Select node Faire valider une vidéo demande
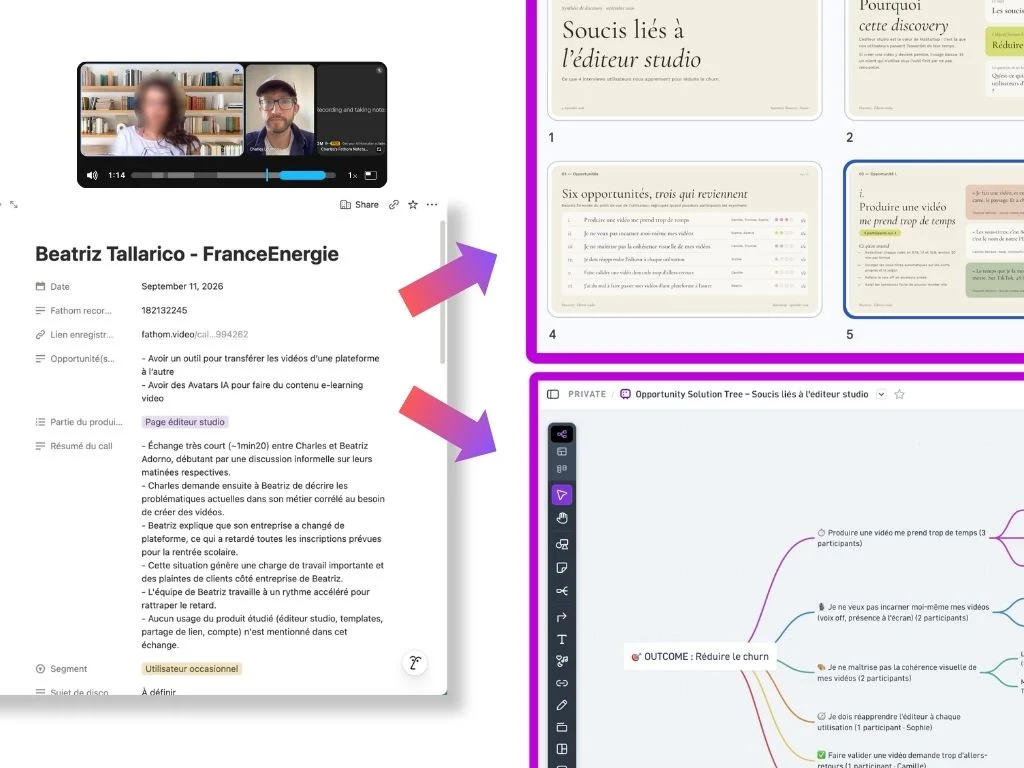1024x768 pixels. point(902,760)
